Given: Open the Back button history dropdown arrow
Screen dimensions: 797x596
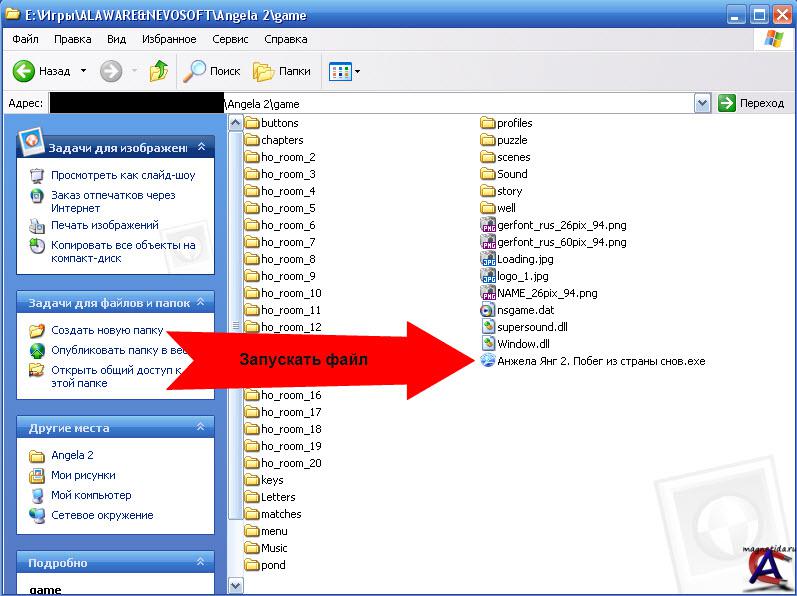Looking at the screenshot, I should tap(83, 71).
